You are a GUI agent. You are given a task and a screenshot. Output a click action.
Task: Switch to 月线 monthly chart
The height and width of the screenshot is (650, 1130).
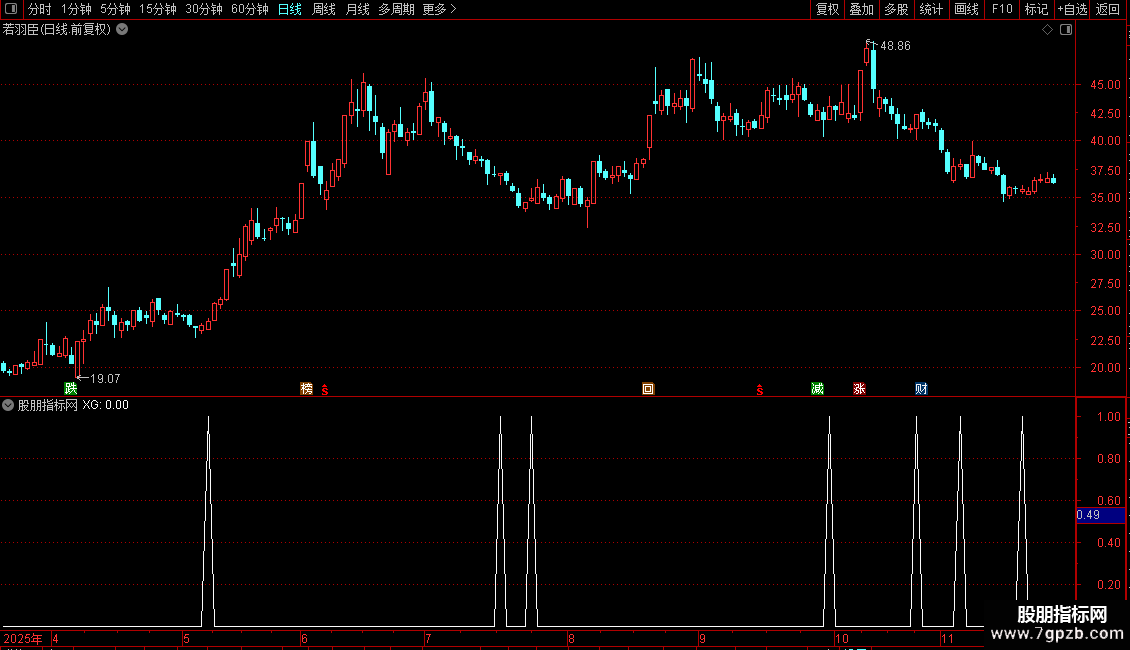click(357, 9)
